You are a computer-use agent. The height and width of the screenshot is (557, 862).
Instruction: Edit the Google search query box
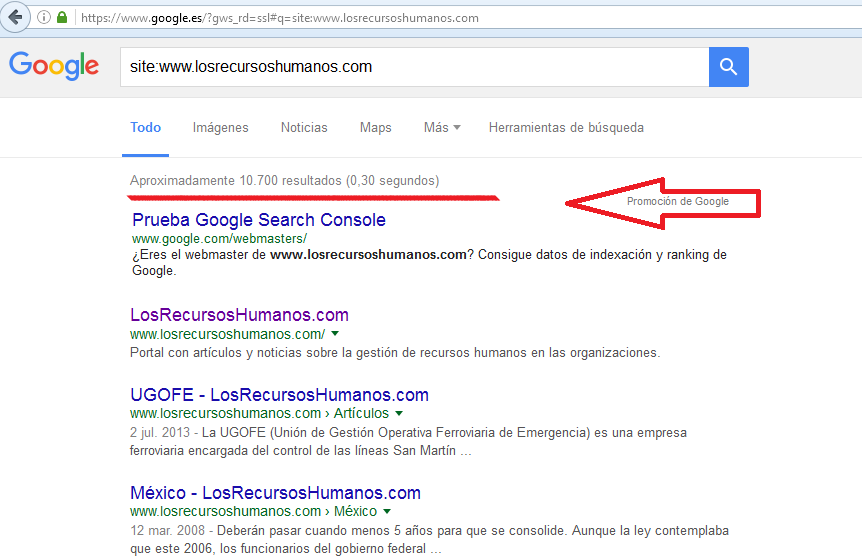pos(415,67)
